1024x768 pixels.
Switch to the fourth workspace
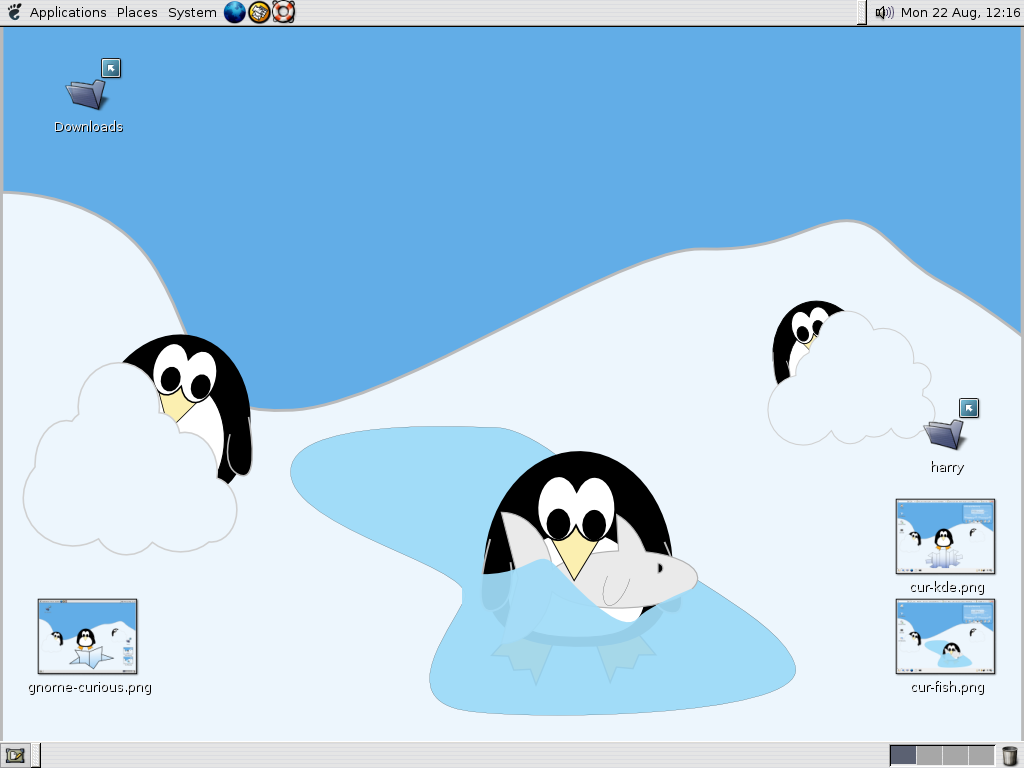(982, 756)
